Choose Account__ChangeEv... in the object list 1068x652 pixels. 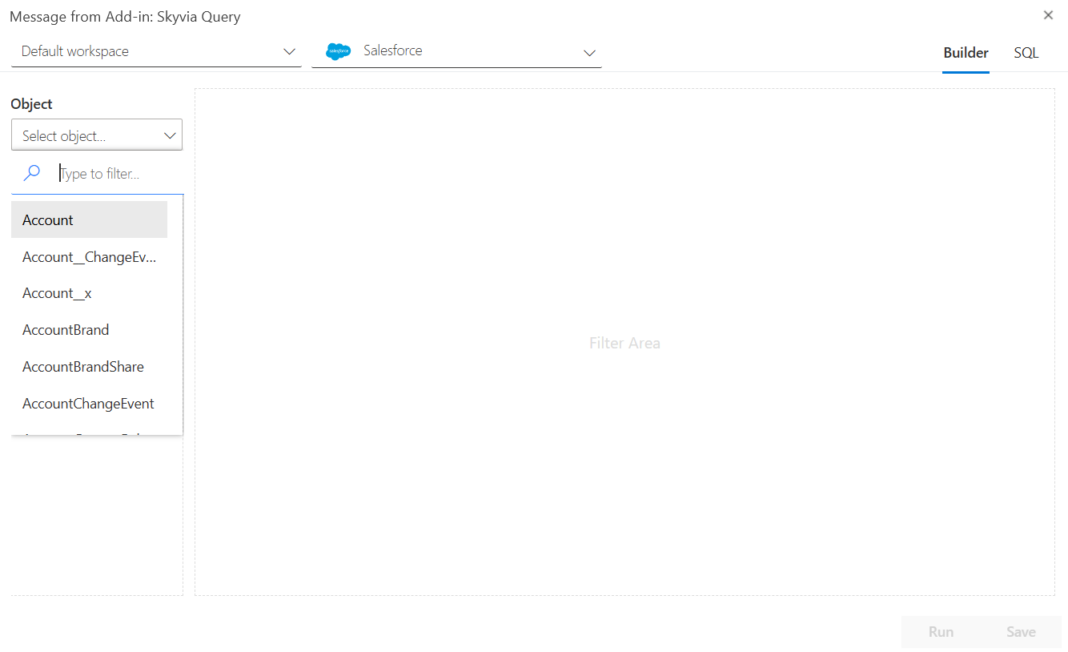89,257
